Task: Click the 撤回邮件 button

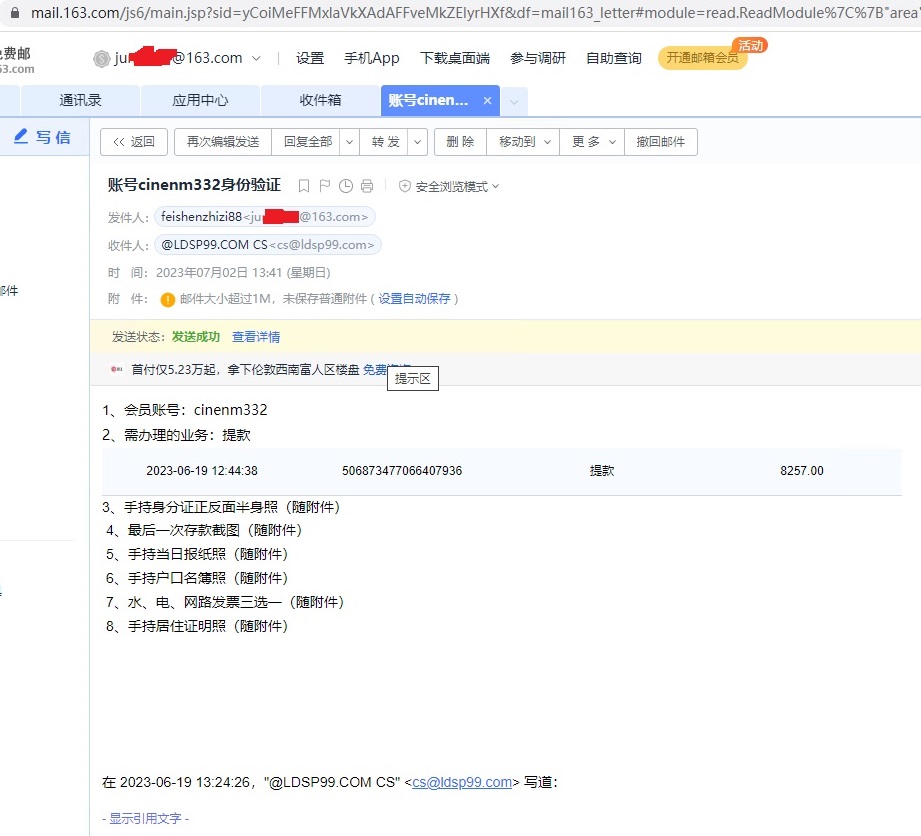Action: pos(661,142)
